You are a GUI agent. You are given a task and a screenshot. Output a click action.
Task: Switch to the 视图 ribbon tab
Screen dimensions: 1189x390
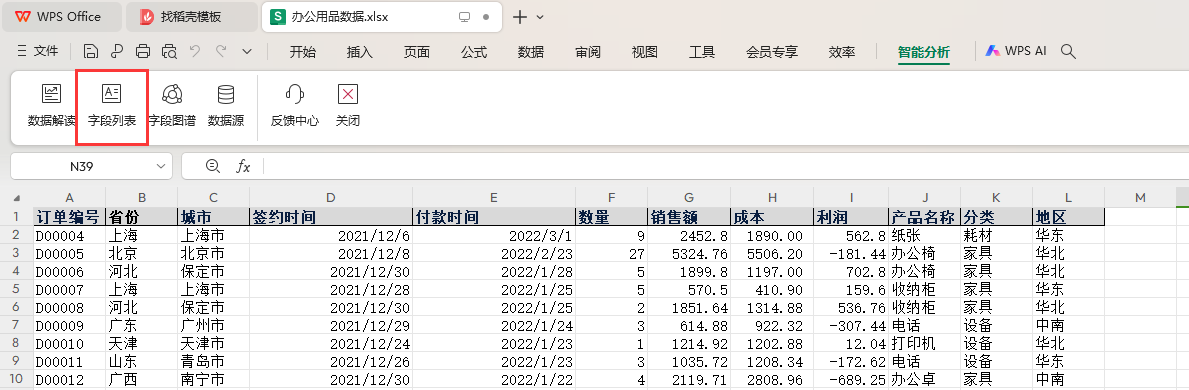(645, 52)
